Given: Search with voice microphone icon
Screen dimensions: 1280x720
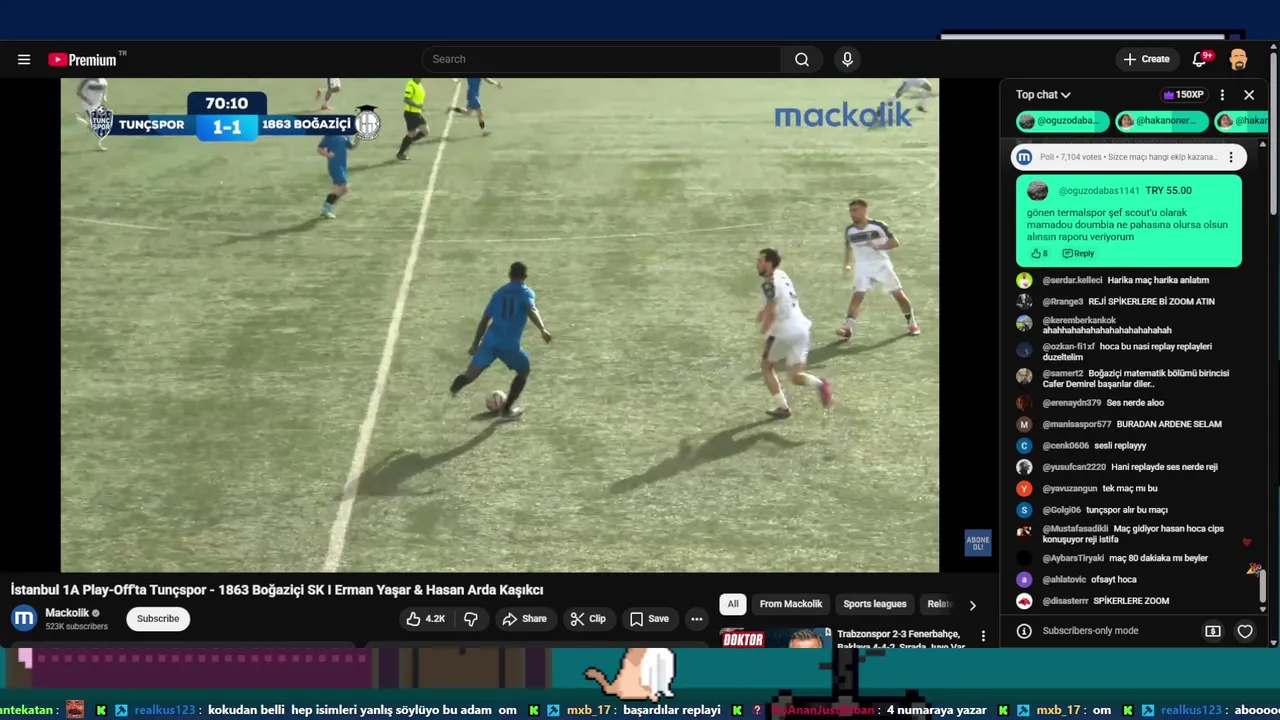Looking at the screenshot, I should coord(847,59).
